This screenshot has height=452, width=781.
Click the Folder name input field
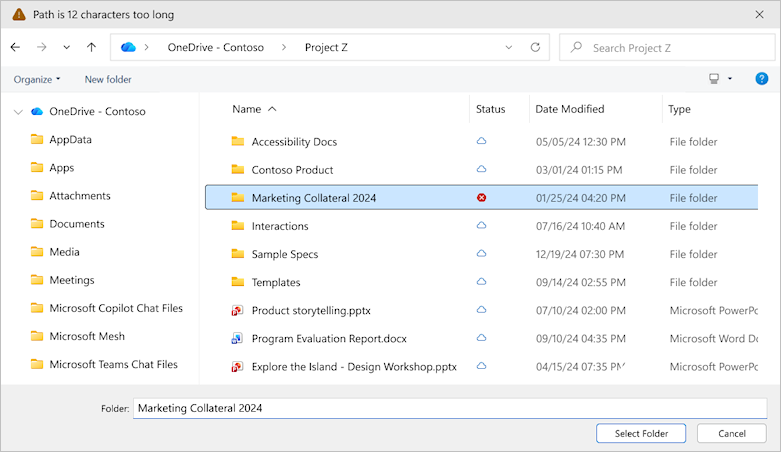coord(450,408)
